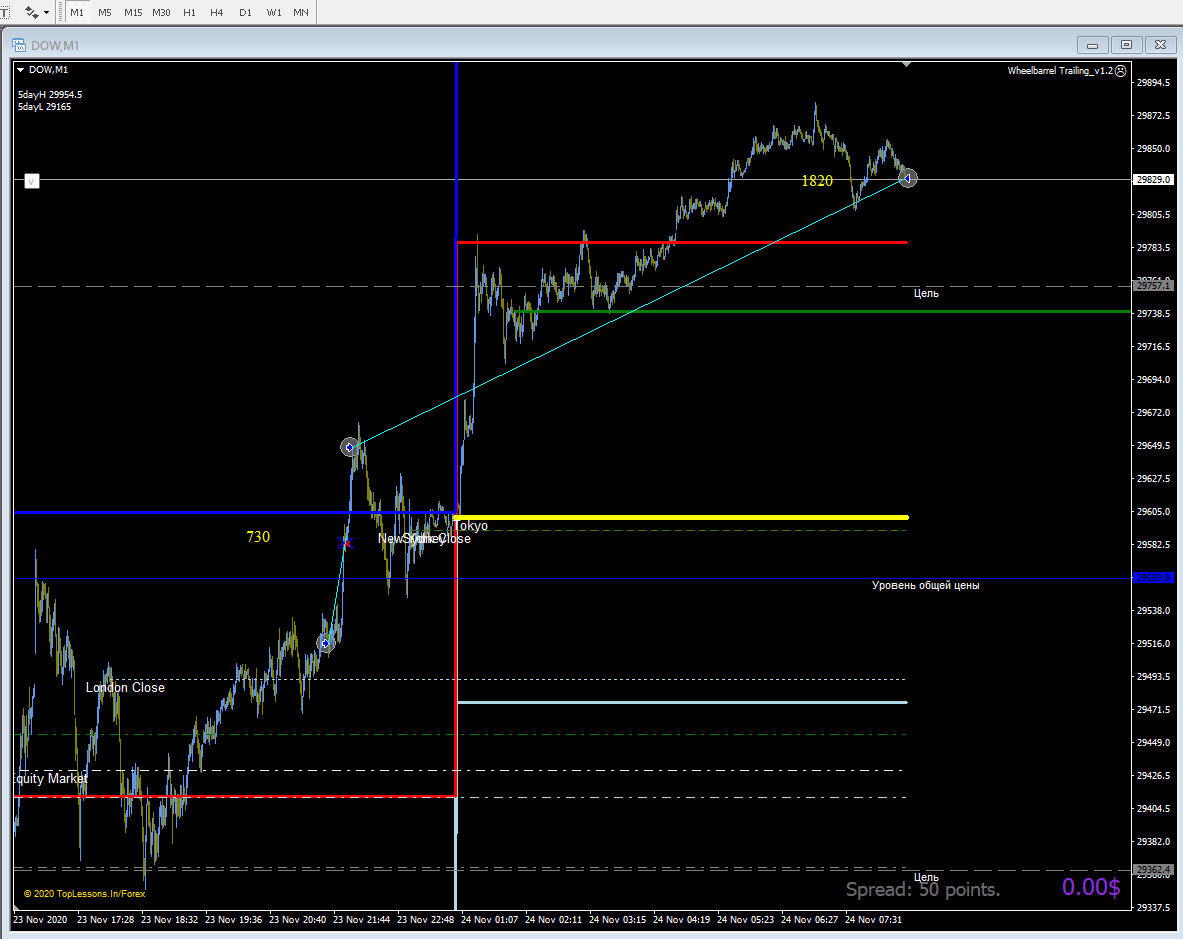The width and height of the screenshot is (1183, 939).
Task: Switch chart to M1 timeframe
Action: [x=77, y=12]
